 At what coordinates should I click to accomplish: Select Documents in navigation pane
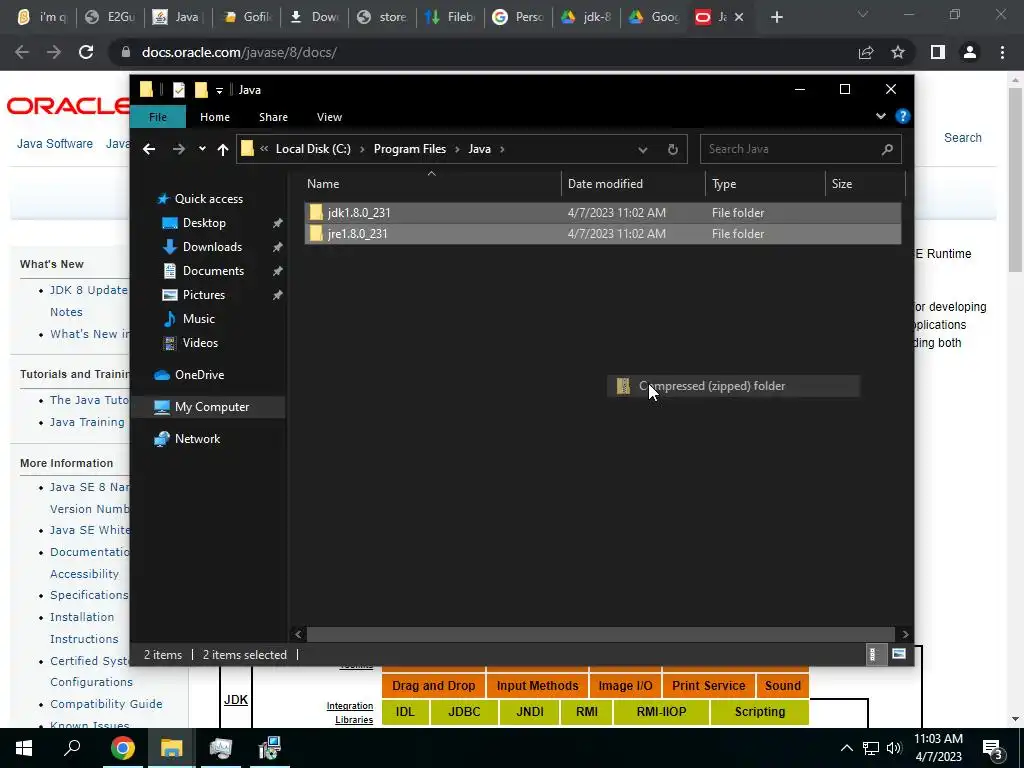213,271
